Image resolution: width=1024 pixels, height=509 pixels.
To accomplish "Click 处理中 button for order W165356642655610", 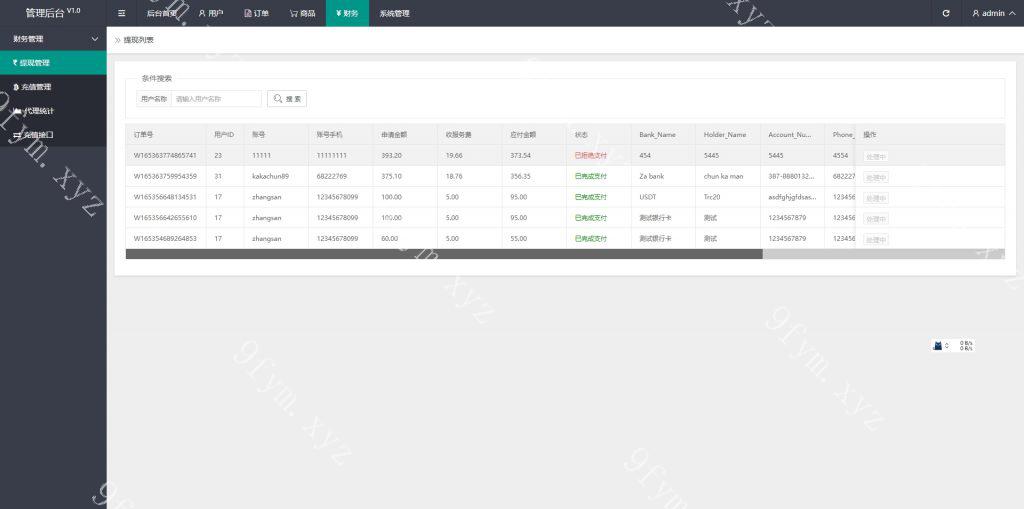I will 876,219.
